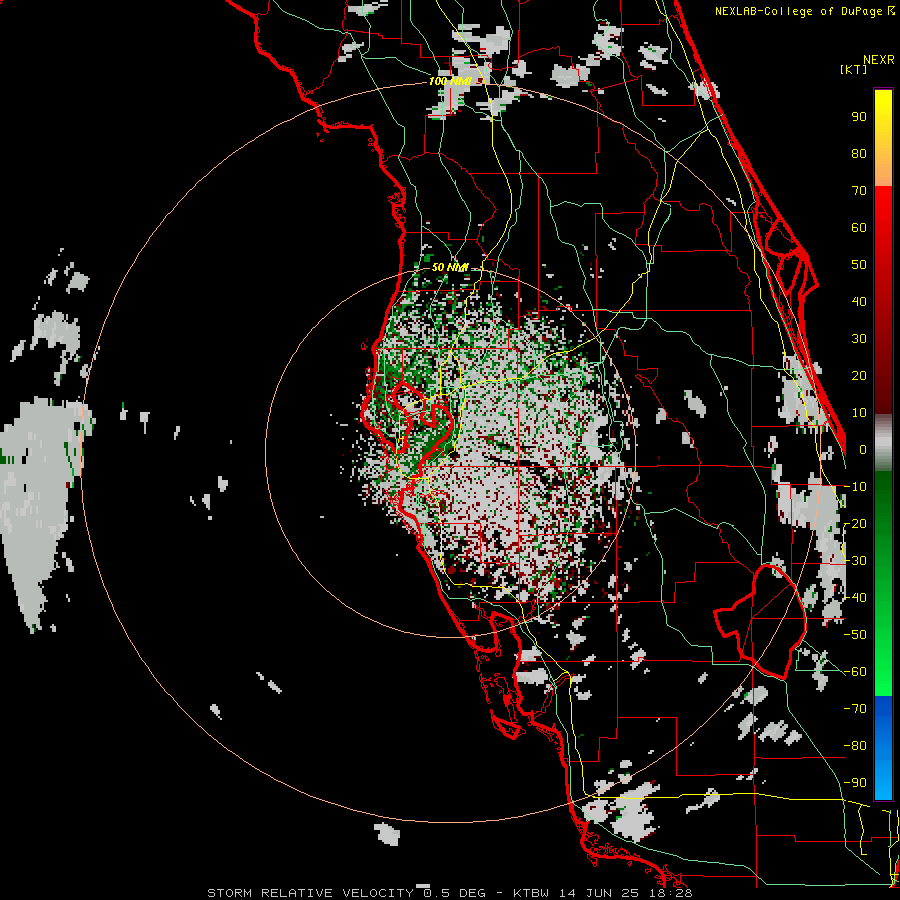Click the NEXLAB-College of DuPage title text
The height and width of the screenshot is (900, 900).
tap(804, 11)
